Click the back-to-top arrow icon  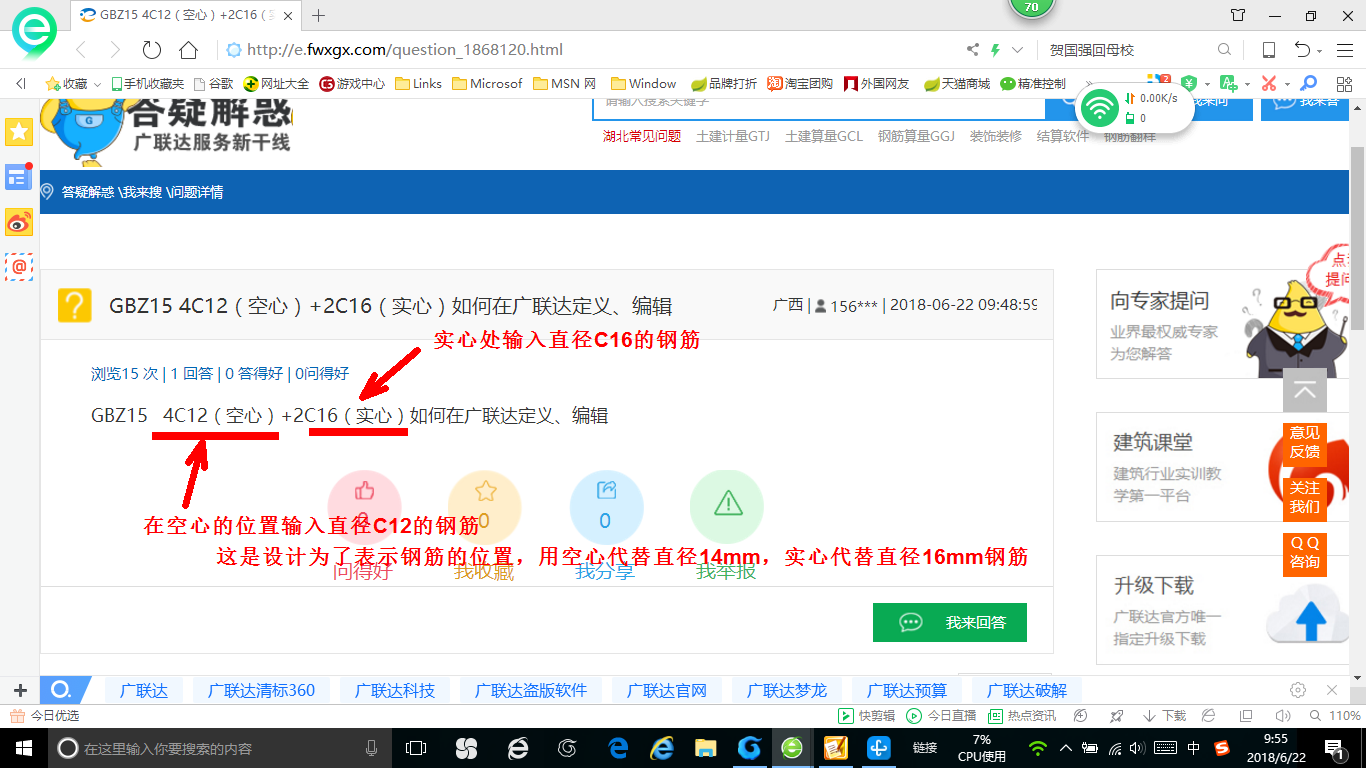click(x=1305, y=391)
